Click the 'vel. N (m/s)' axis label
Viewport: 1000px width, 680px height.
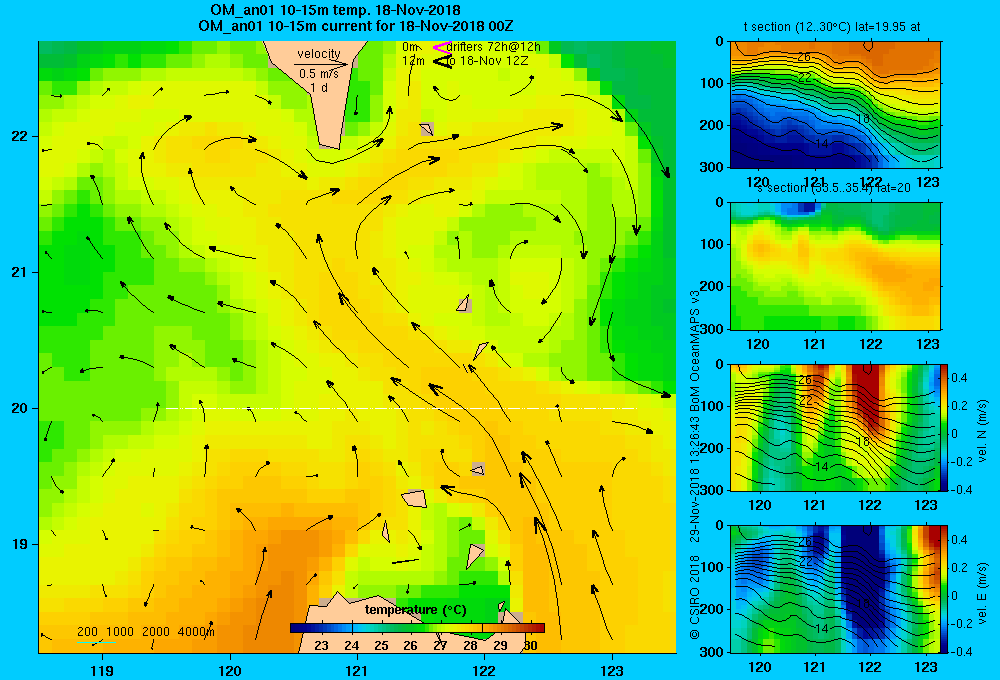coord(982,431)
